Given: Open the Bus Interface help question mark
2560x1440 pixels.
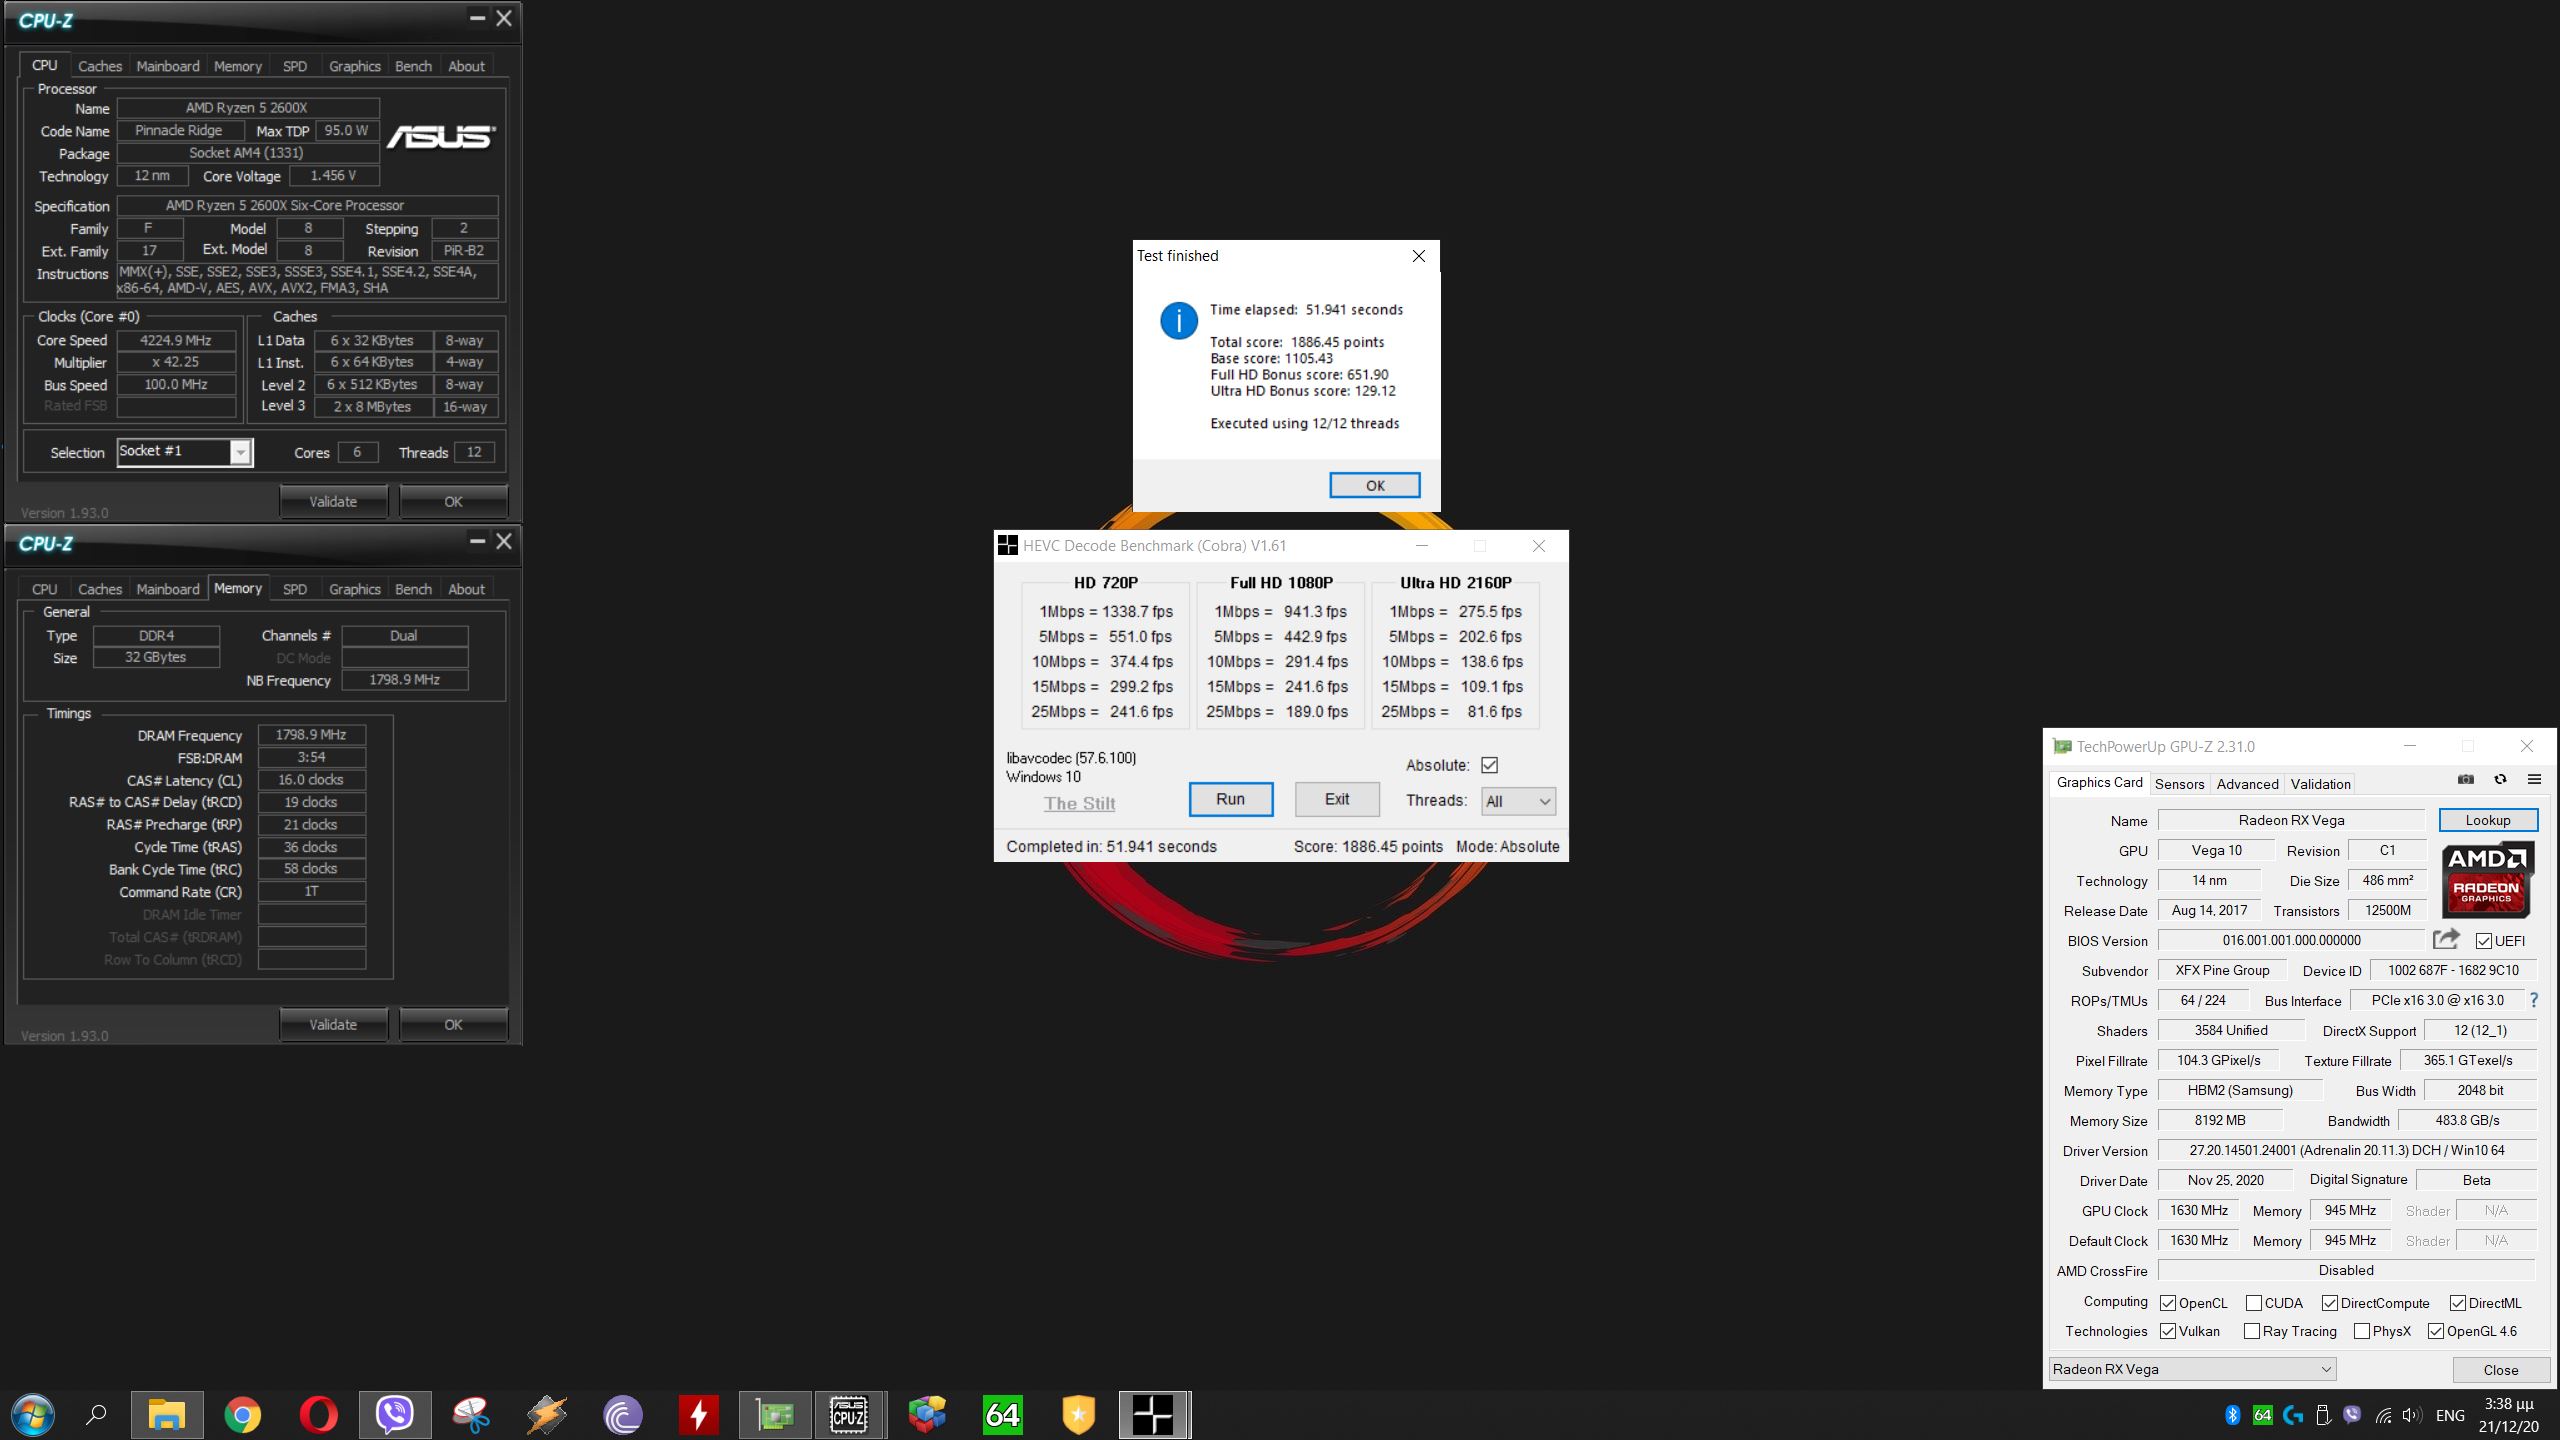Looking at the screenshot, I should click(x=2533, y=1000).
